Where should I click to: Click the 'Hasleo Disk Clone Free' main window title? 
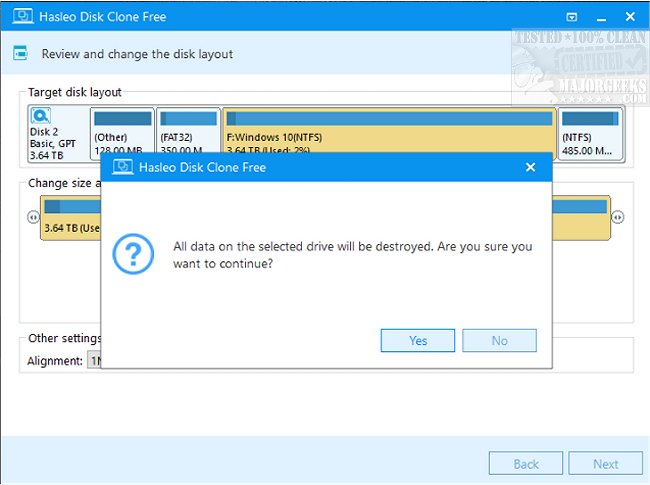(103, 17)
